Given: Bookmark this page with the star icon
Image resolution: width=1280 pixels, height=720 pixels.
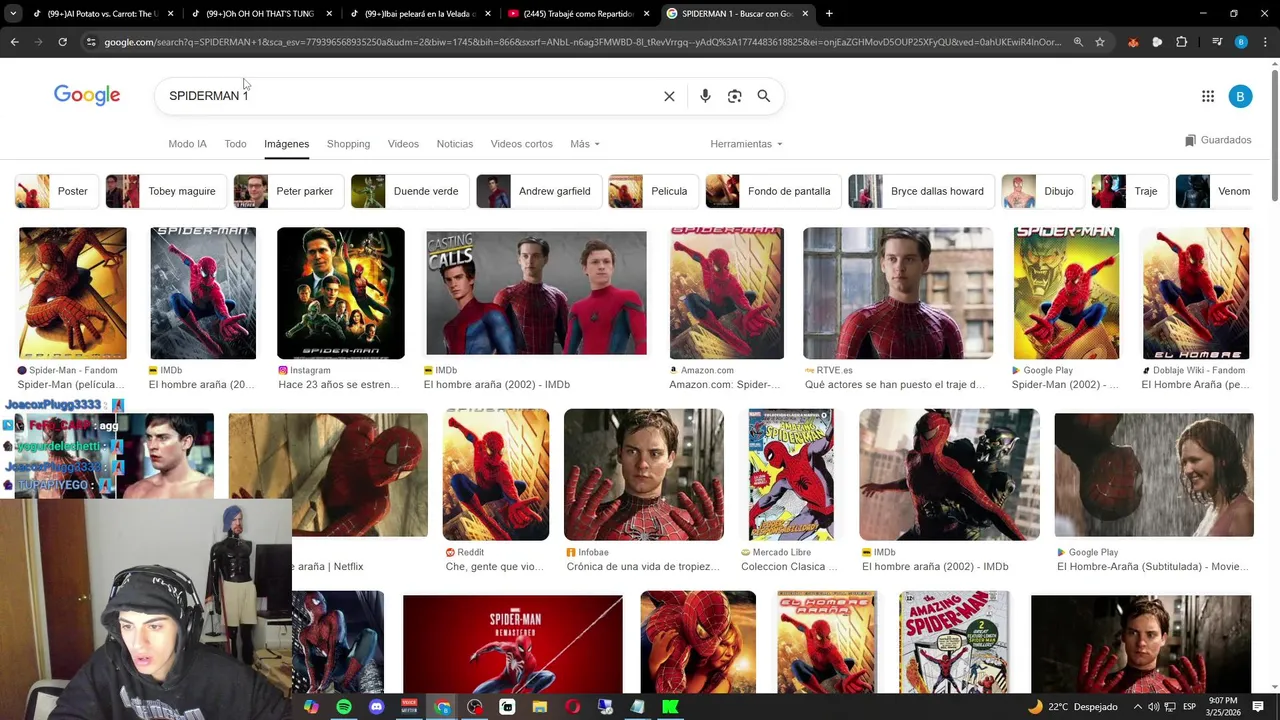Looking at the screenshot, I should coord(1100,42).
